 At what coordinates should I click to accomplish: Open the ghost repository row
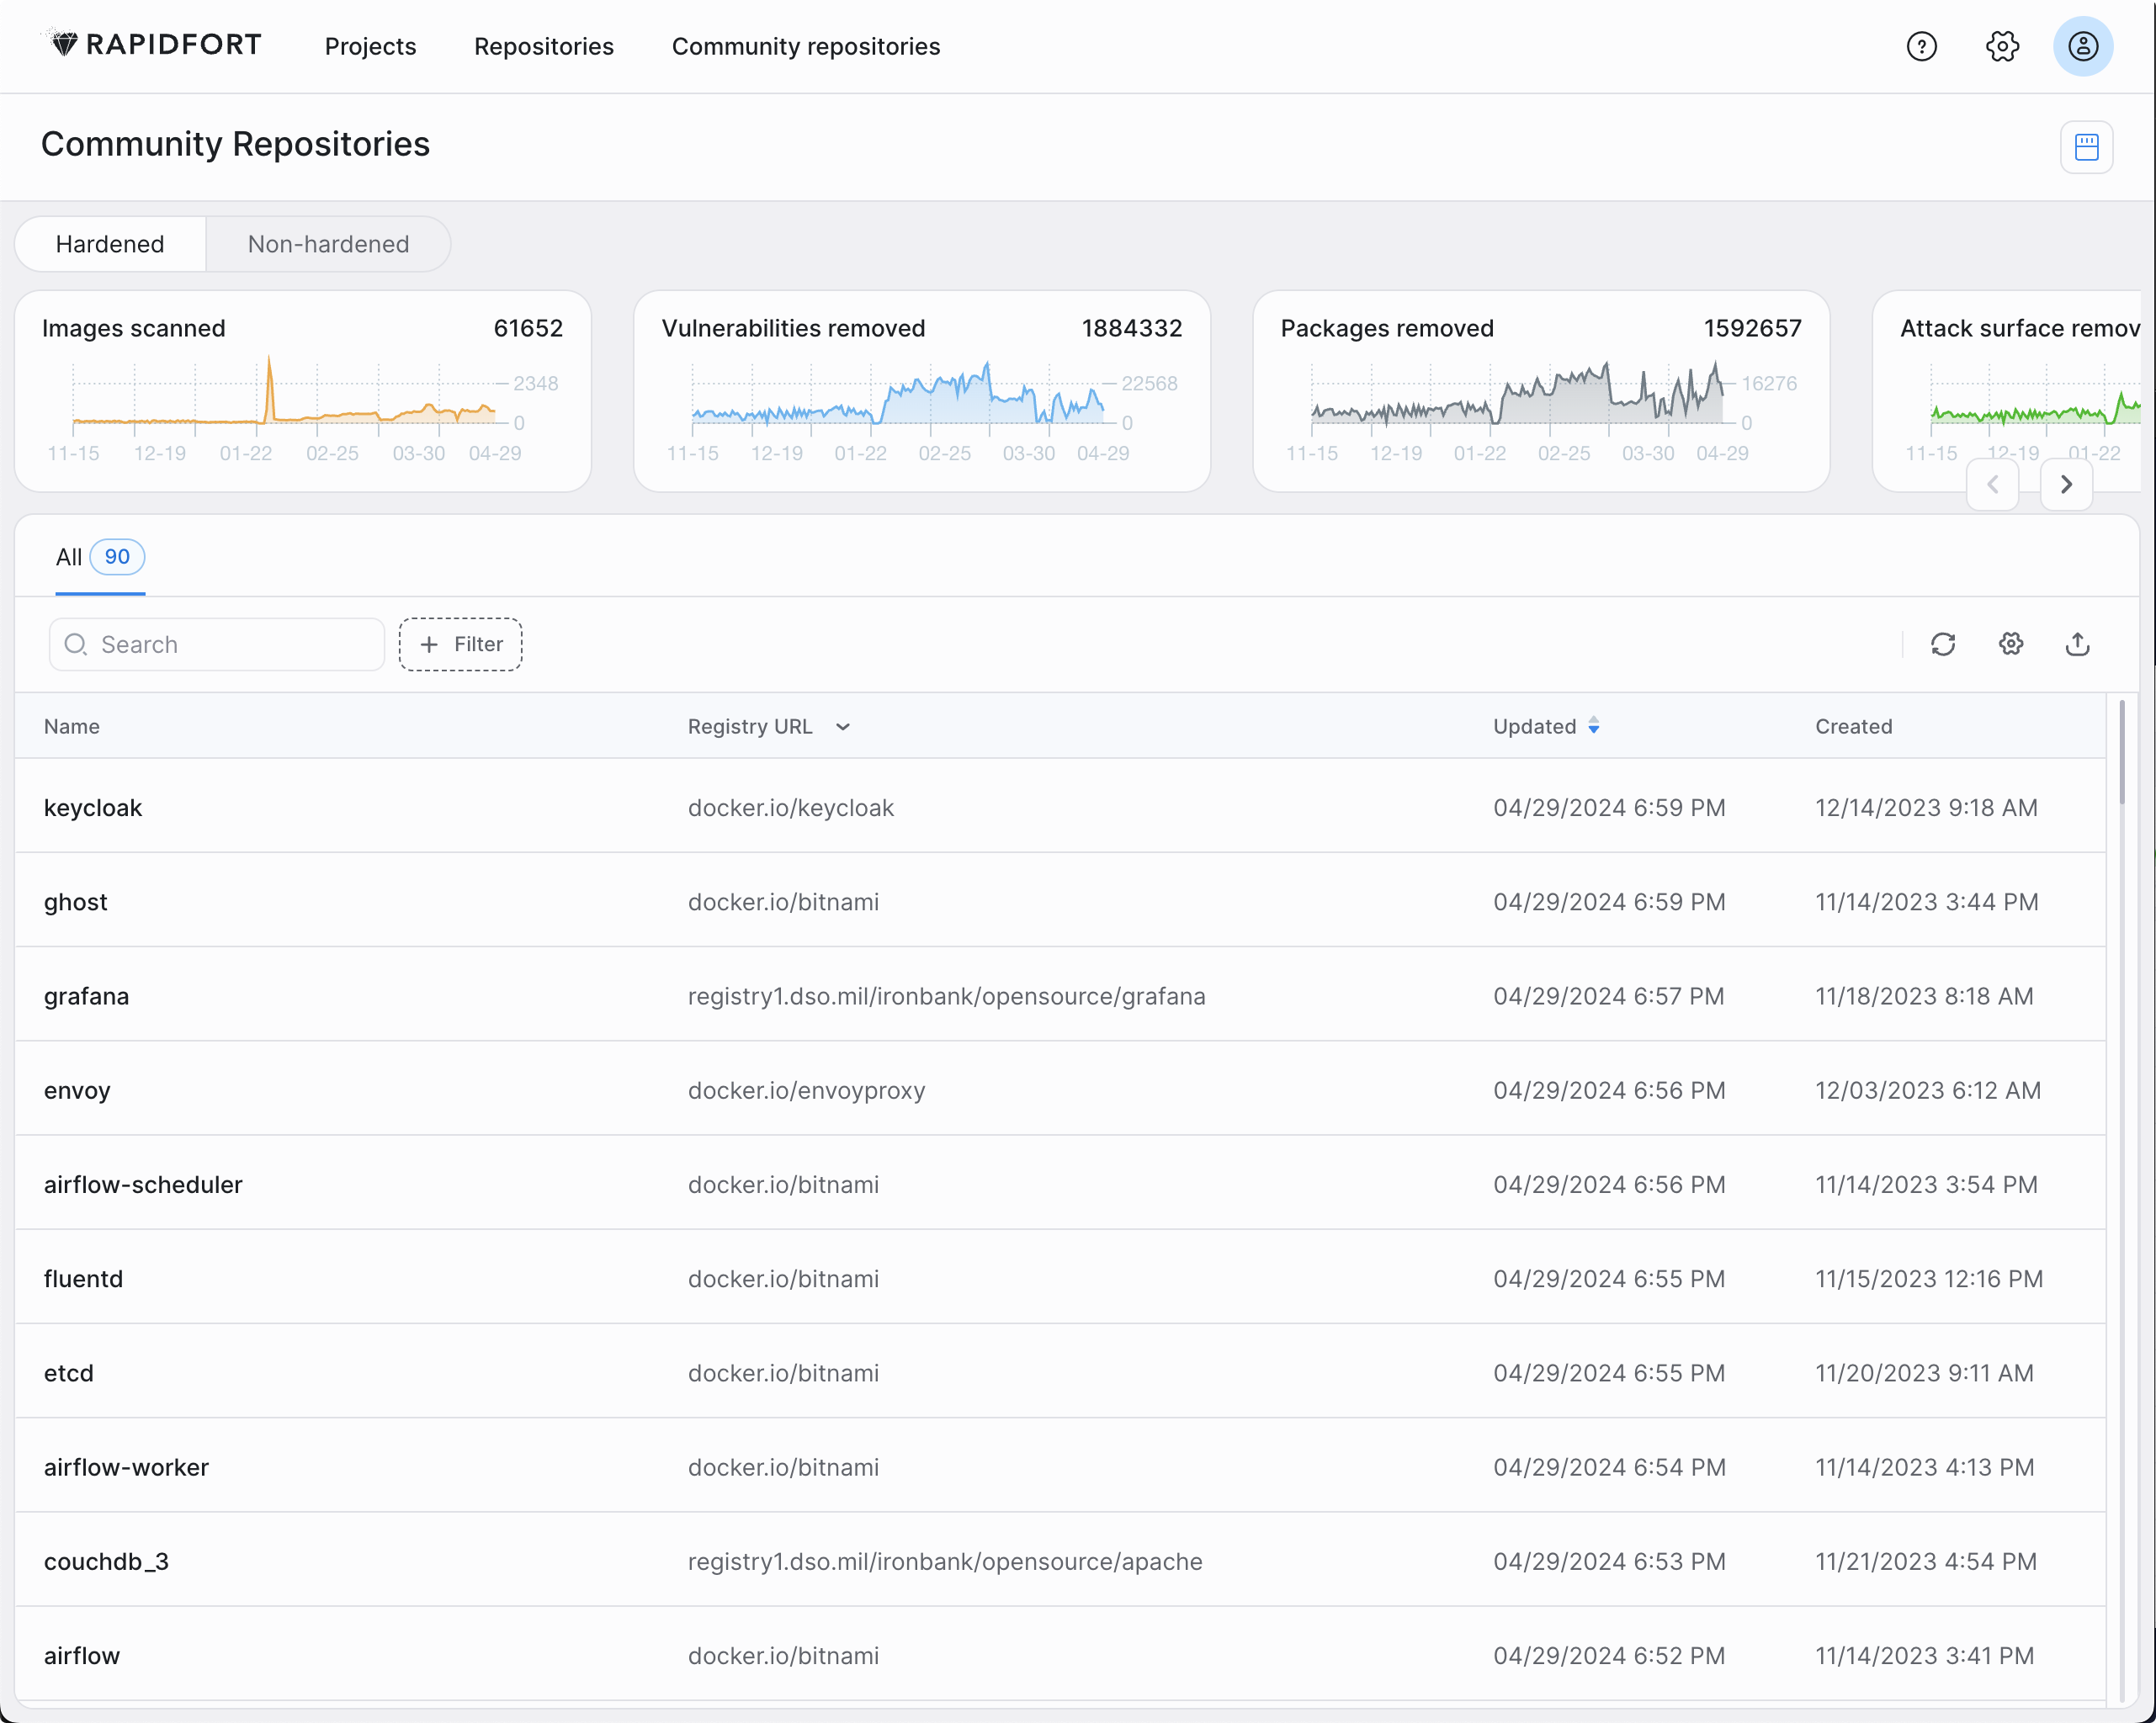tap(1060, 901)
